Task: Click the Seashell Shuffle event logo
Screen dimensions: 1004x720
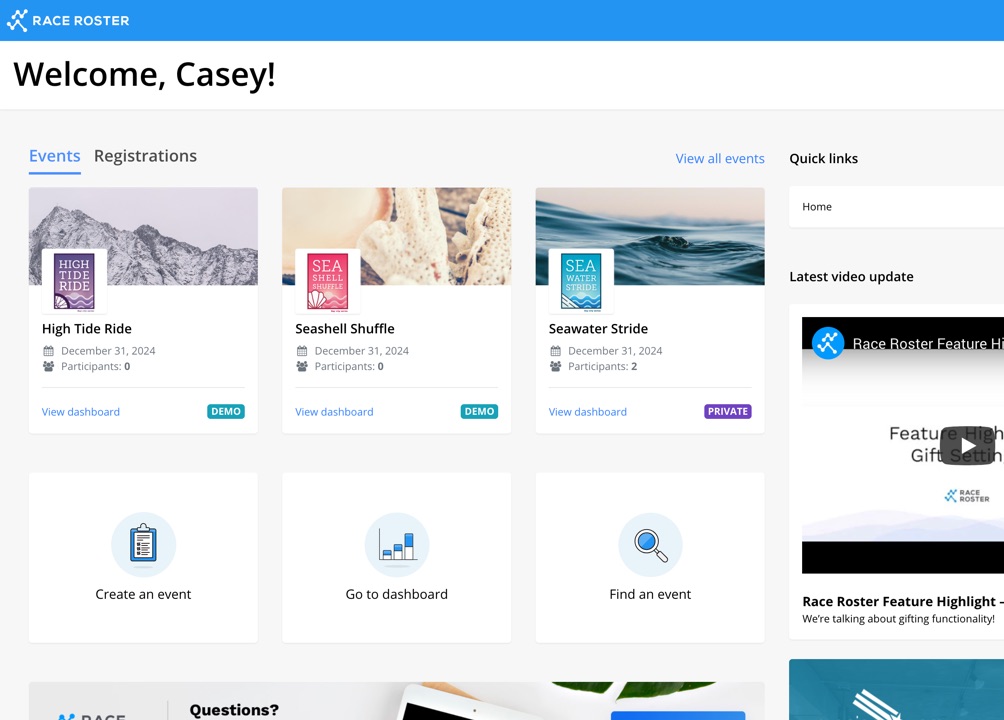Action: tap(327, 282)
